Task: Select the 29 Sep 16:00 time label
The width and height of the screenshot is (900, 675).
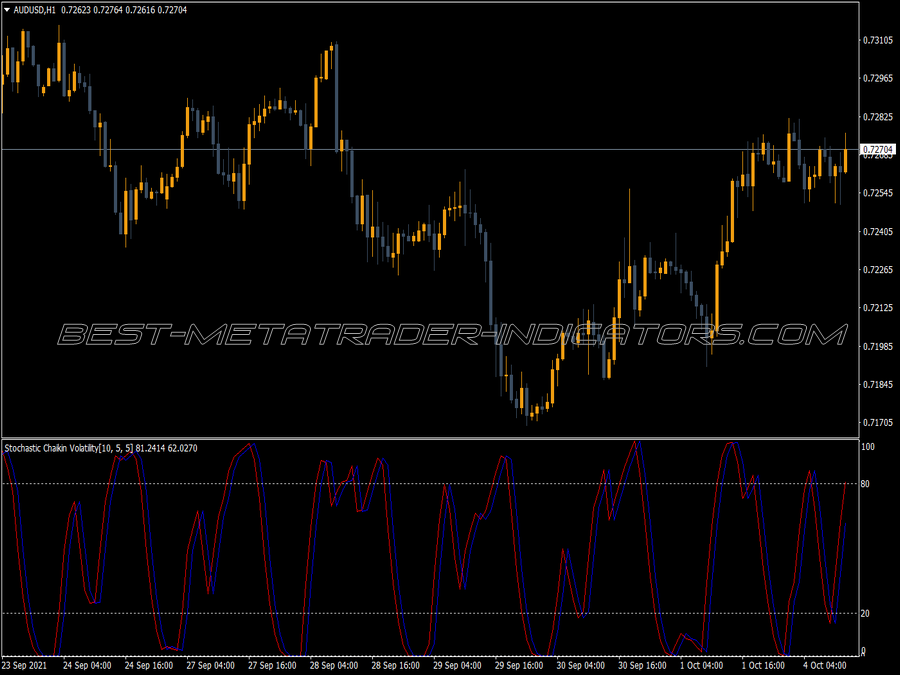Action: coord(519,665)
